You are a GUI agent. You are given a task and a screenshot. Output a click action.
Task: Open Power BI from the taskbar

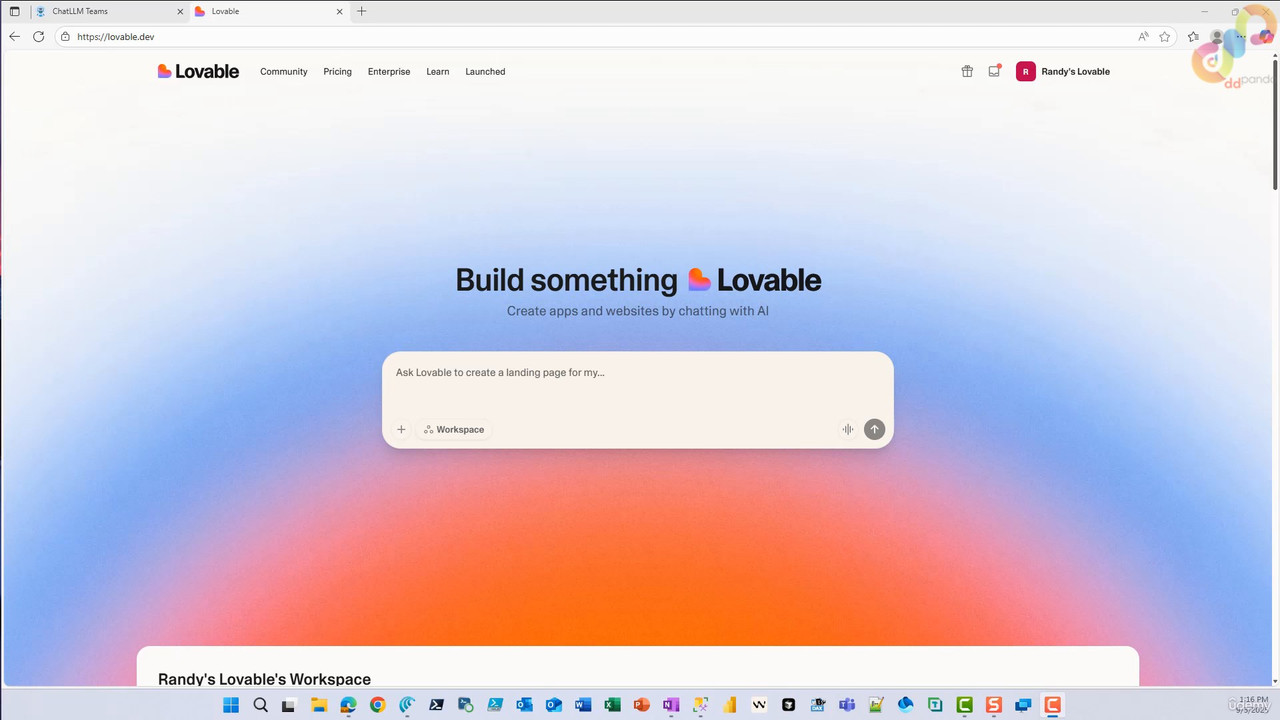pyautogui.click(x=730, y=705)
